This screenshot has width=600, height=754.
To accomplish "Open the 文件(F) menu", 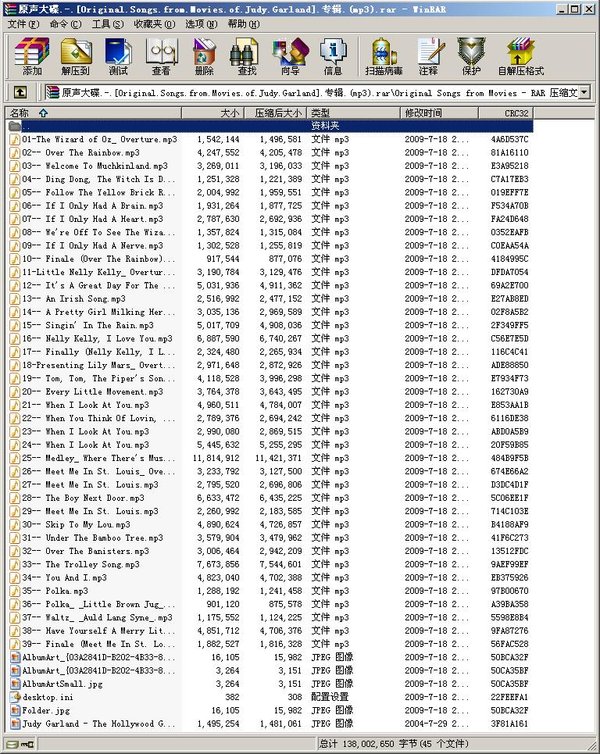I will click(23, 24).
